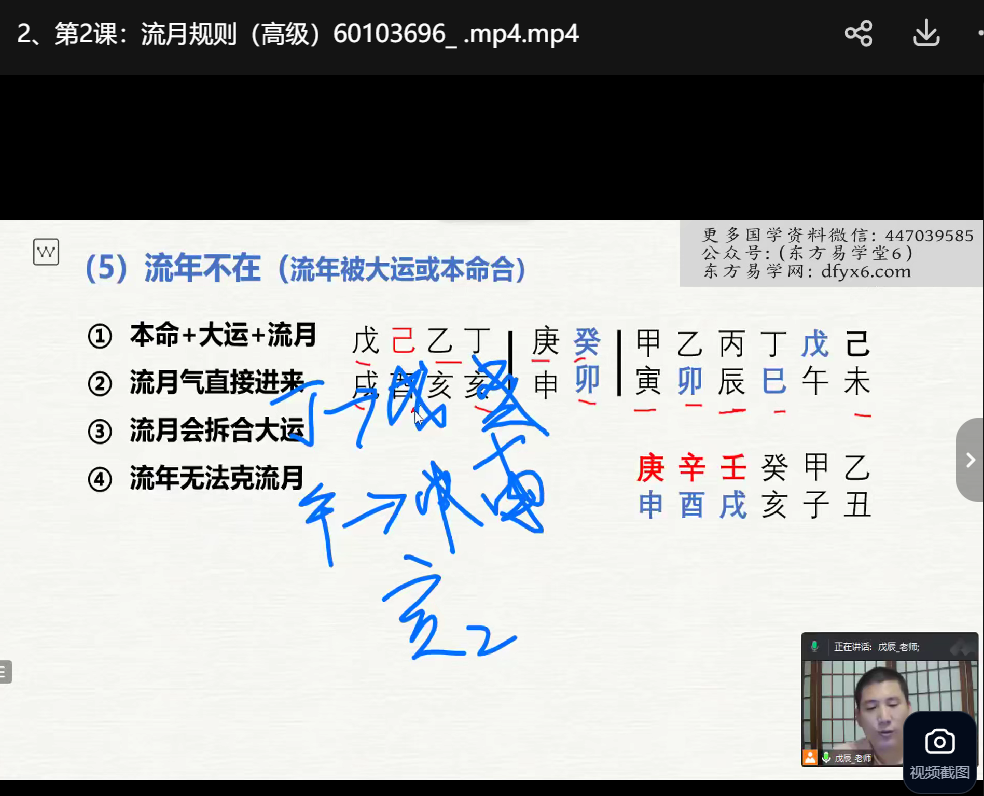Open the left-edge playlist menu handle
984x796 pixels.
(x=5, y=672)
